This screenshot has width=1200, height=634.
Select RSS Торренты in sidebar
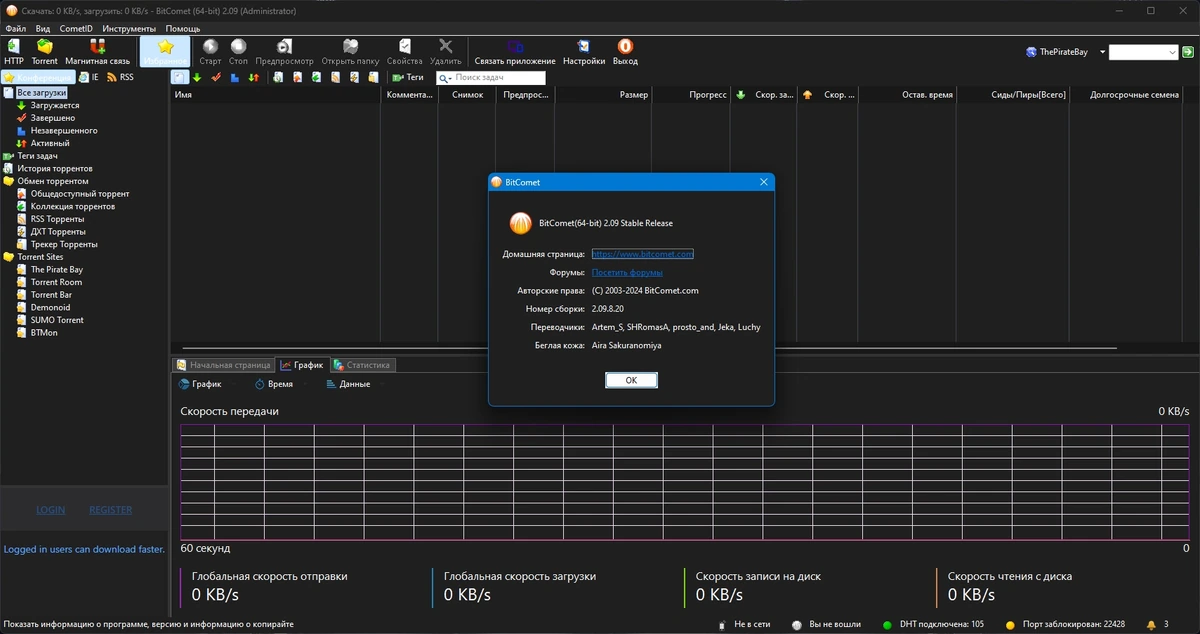pyautogui.click(x=58, y=219)
